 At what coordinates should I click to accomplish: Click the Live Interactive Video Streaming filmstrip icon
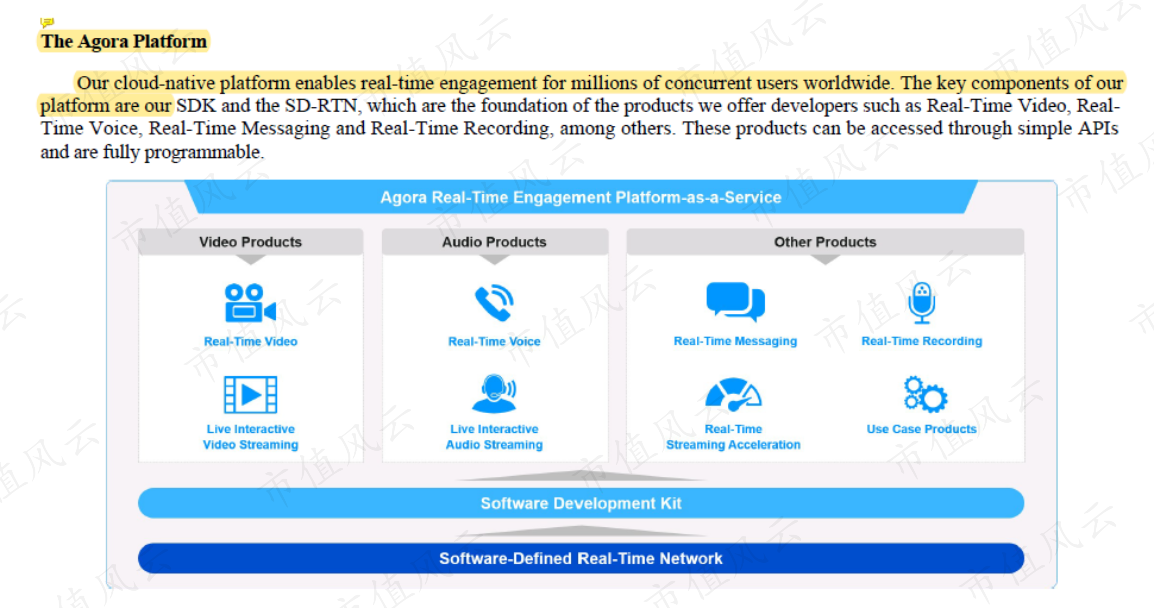pos(250,395)
